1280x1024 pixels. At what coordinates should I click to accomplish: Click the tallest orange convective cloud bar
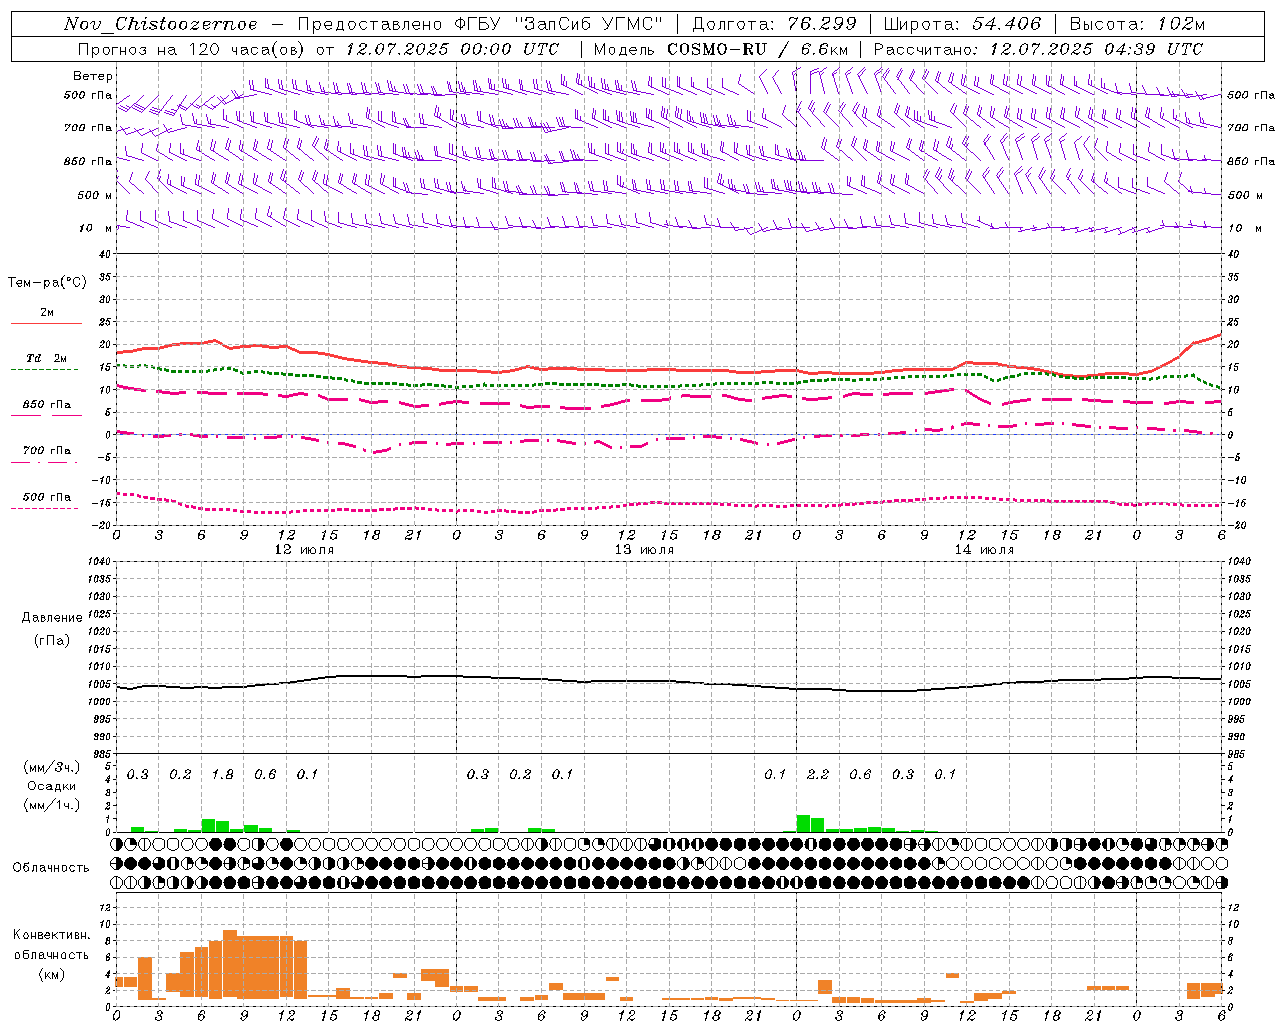(230, 964)
